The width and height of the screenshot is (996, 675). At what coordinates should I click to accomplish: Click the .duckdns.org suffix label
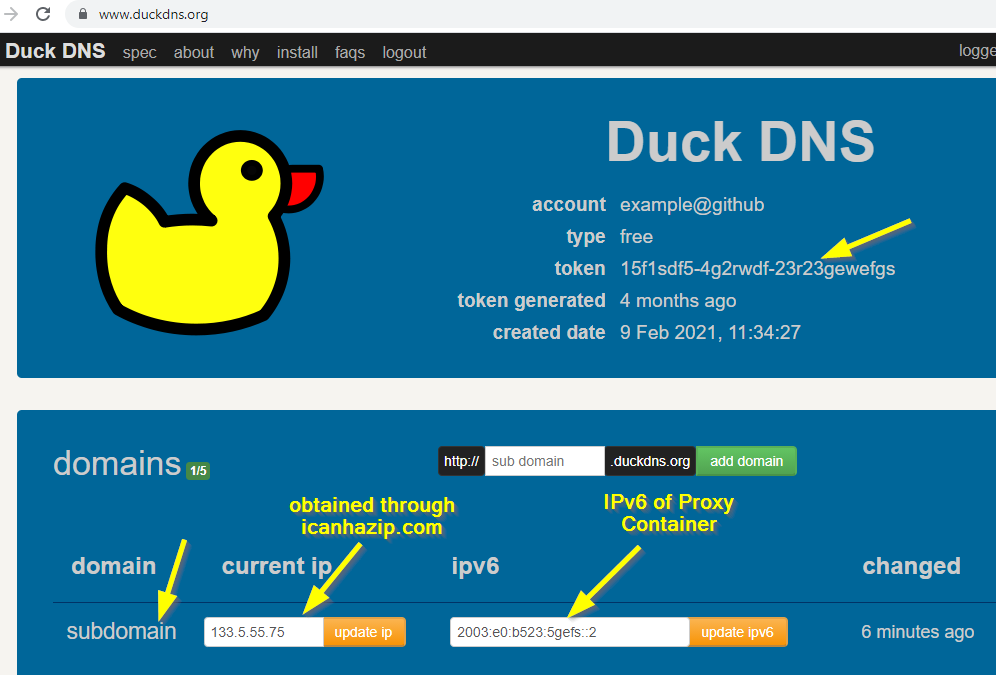click(650, 461)
